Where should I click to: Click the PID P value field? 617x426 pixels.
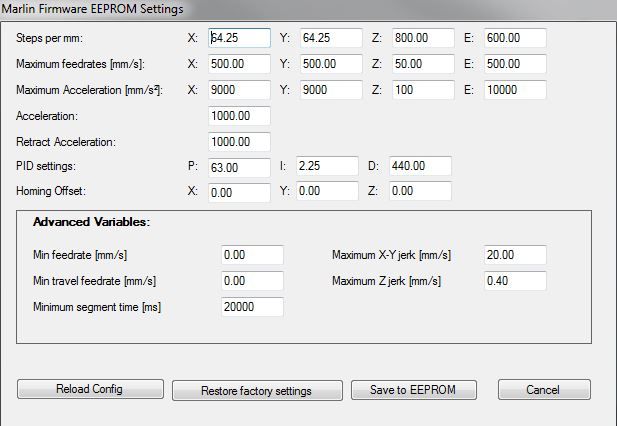tap(239, 167)
